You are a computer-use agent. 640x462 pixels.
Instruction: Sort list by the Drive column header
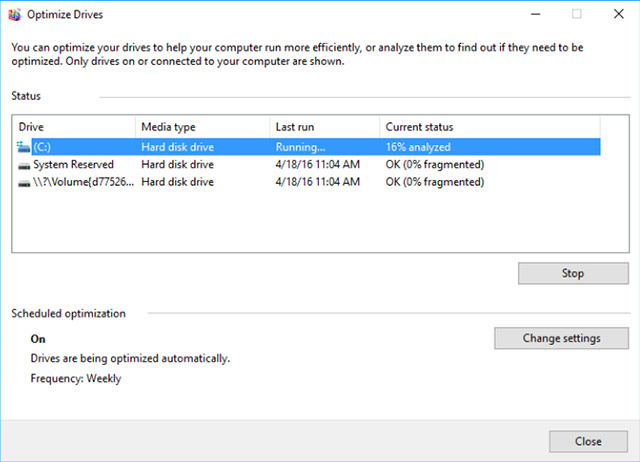tap(73, 127)
